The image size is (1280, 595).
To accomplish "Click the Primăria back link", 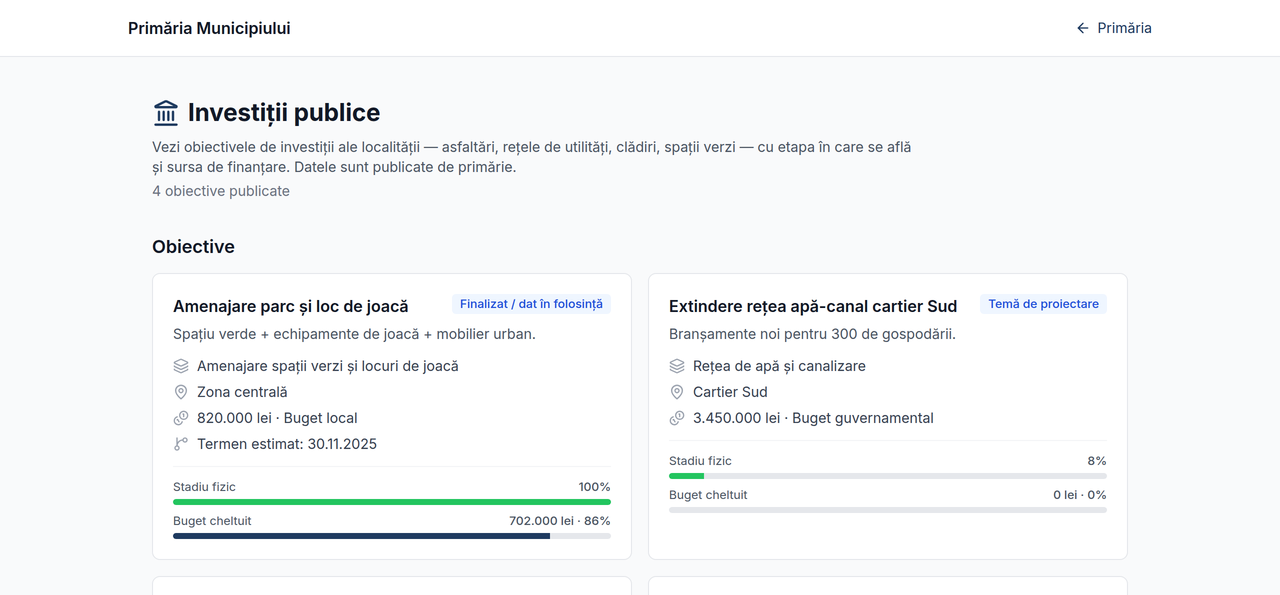I will pyautogui.click(x=1113, y=28).
